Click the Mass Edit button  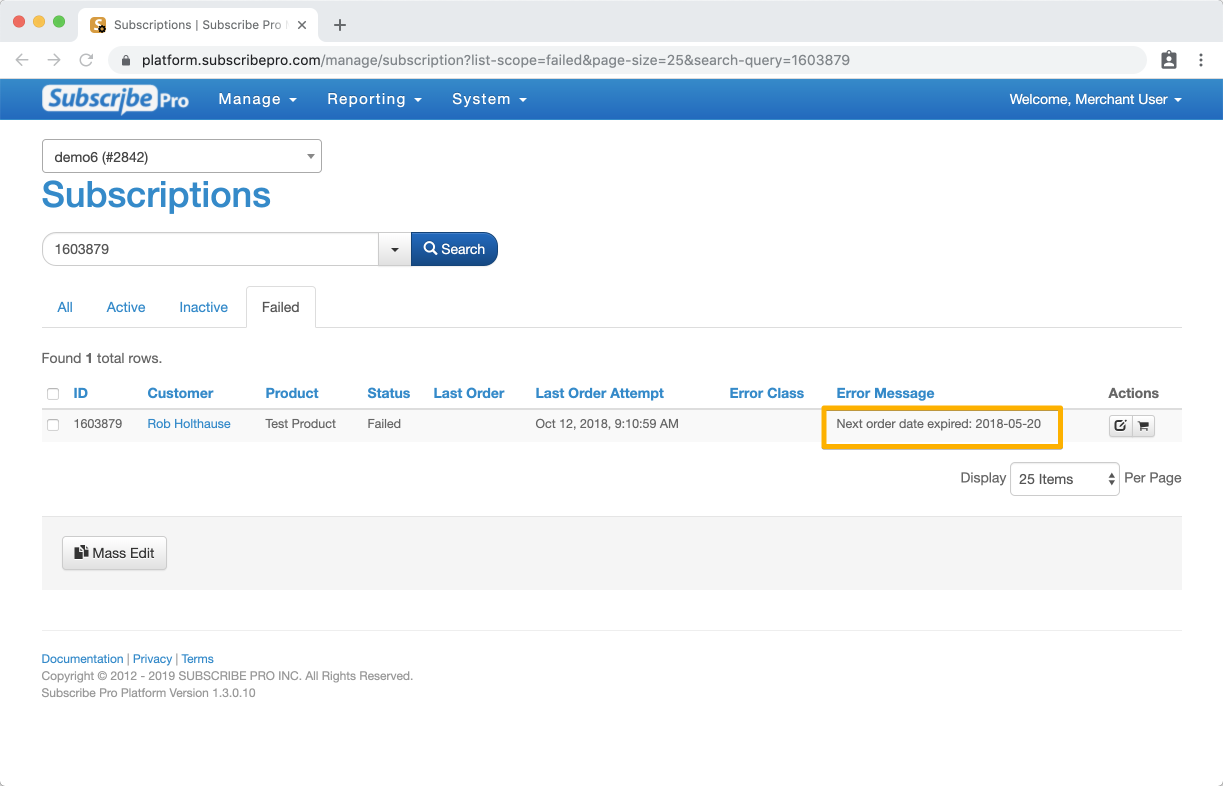(x=114, y=553)
